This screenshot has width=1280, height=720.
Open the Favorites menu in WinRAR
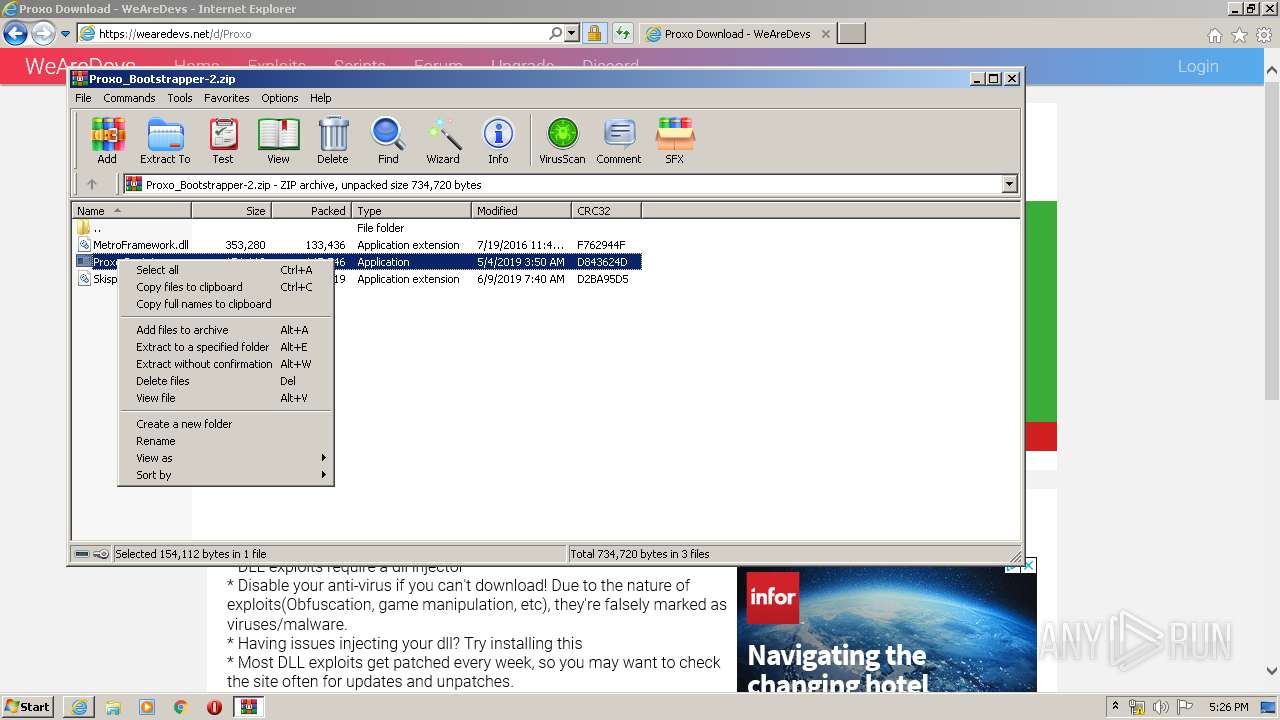(227, 98)
